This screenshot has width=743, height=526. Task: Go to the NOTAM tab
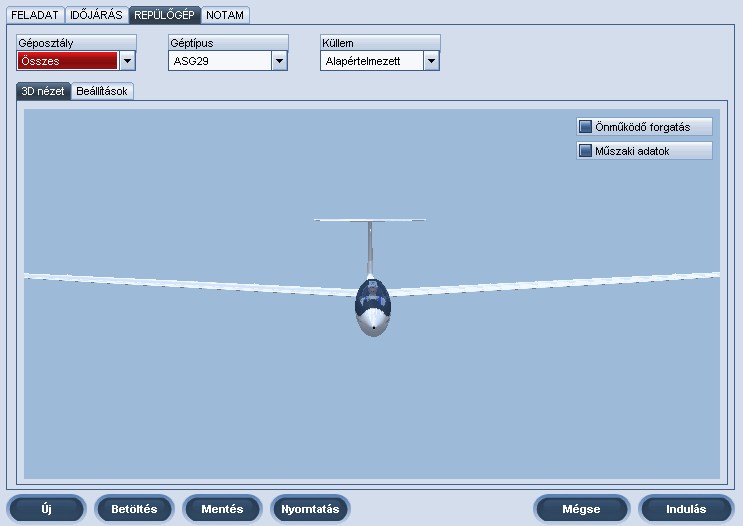[x=225, y=16]
